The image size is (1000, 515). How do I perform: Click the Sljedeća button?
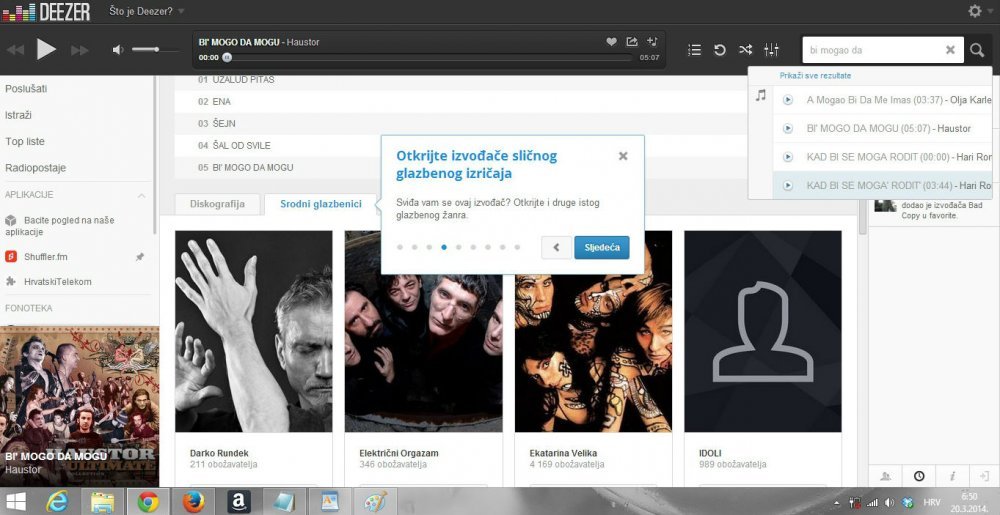point(602,247)
